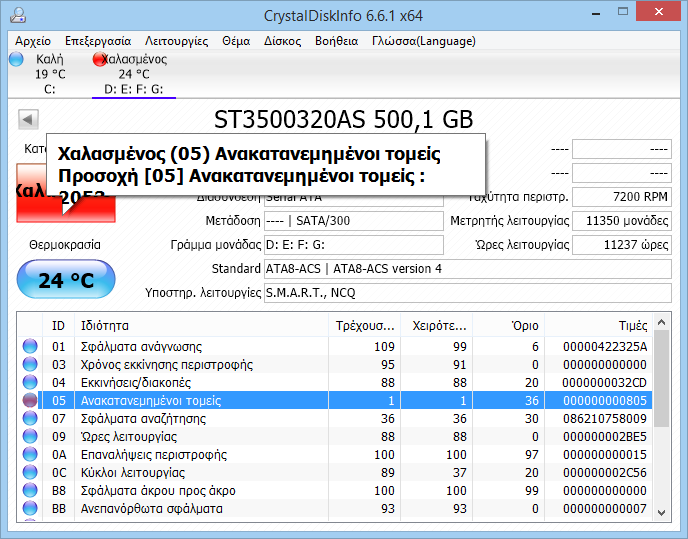This screenshot has height=539, width=688.
Task: Click the Ιδιότητα column header
Action: 201,325
